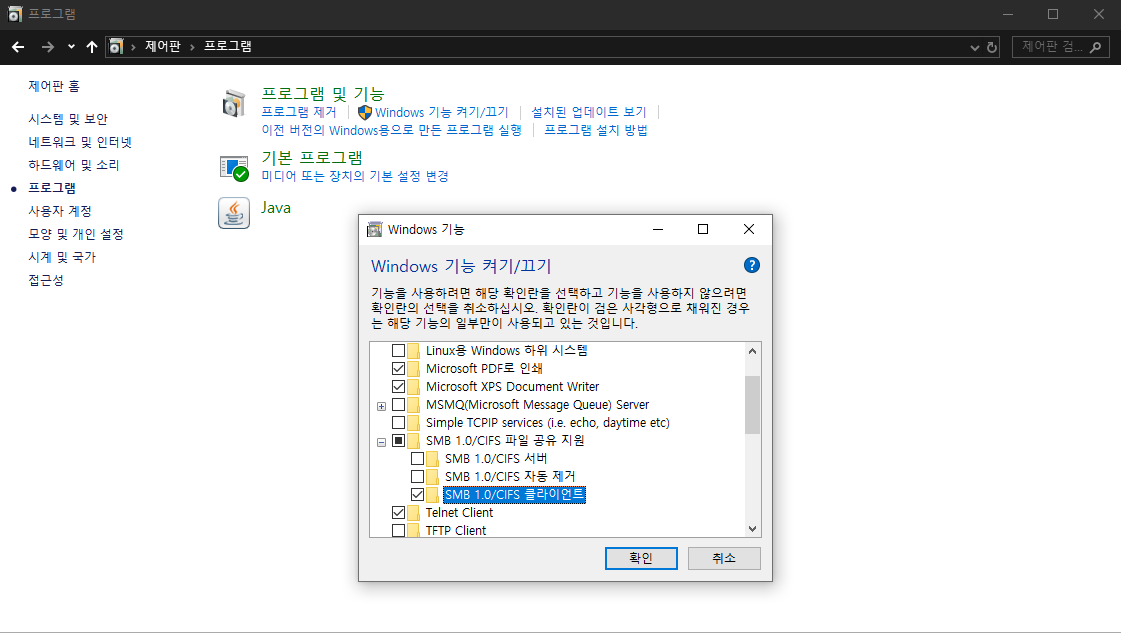Select 프로그램 in the sidebar
This screenshot has height=633, width=1121.
(51, 187)
